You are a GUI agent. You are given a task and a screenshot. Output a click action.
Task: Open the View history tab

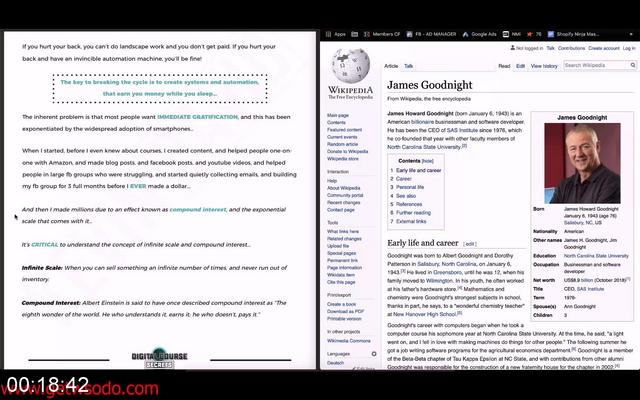pos(544,66)
